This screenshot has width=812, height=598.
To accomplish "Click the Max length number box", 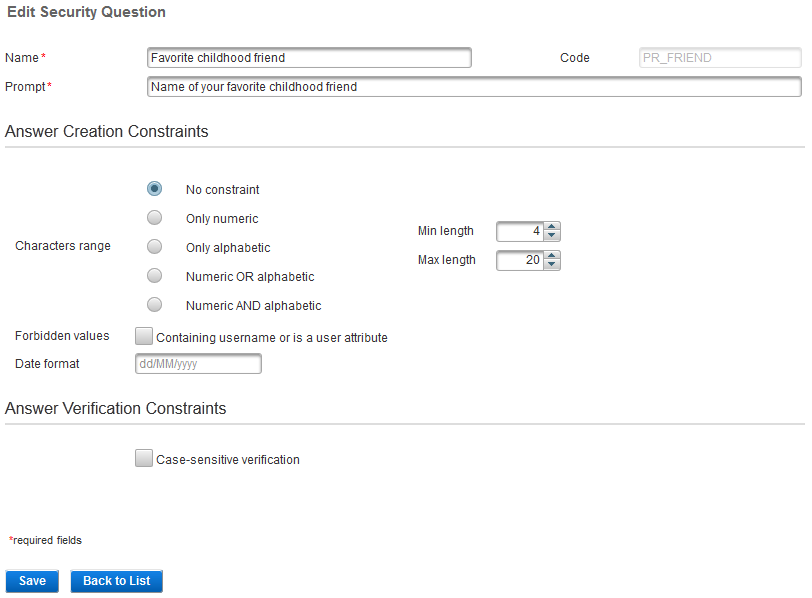I will (x=520, y=260).
